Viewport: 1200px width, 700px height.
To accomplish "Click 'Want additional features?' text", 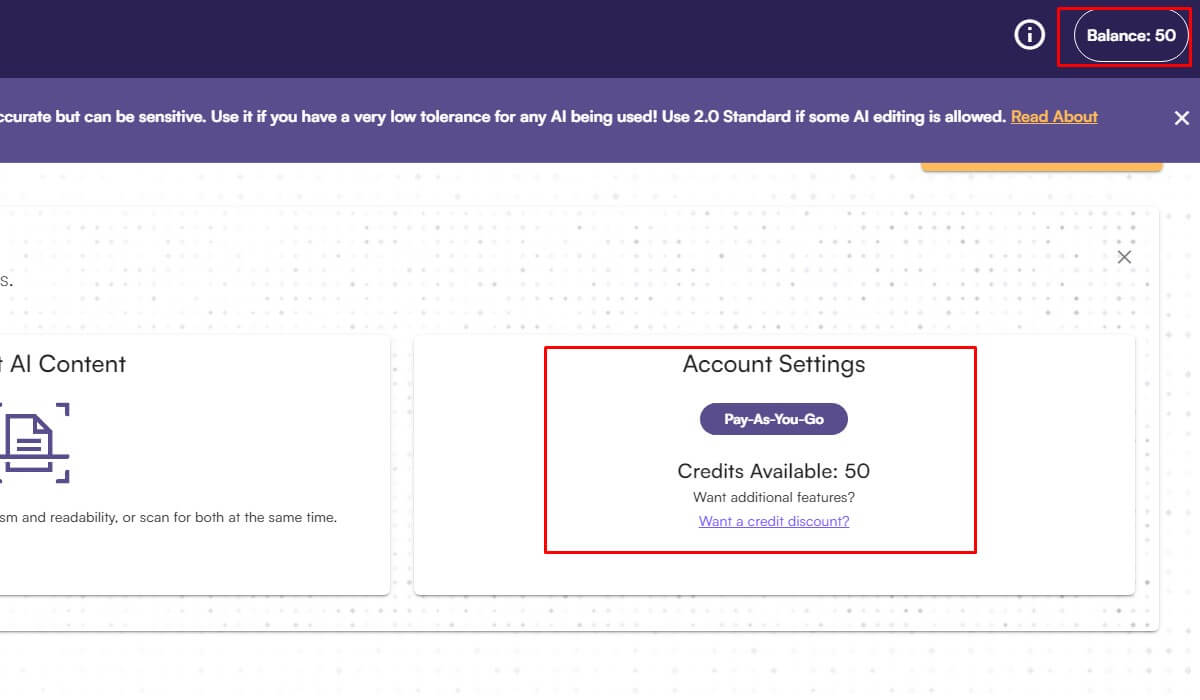I will (x=773, y=496).
